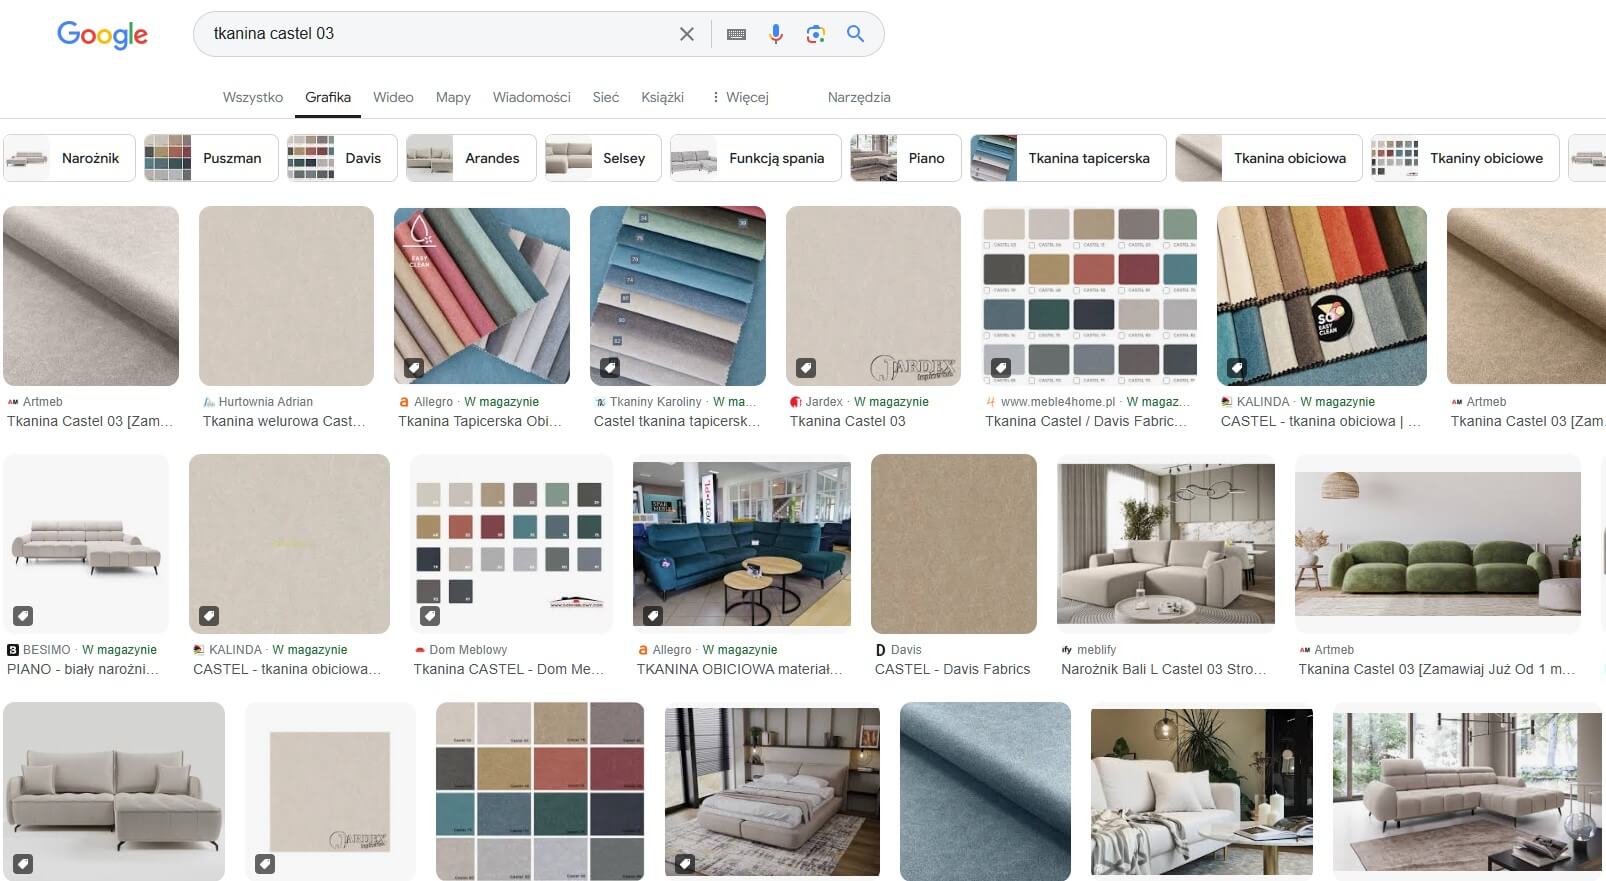Open Artmeb green sofa thumbnail
1606x881 pixels.
[1438, 544]
